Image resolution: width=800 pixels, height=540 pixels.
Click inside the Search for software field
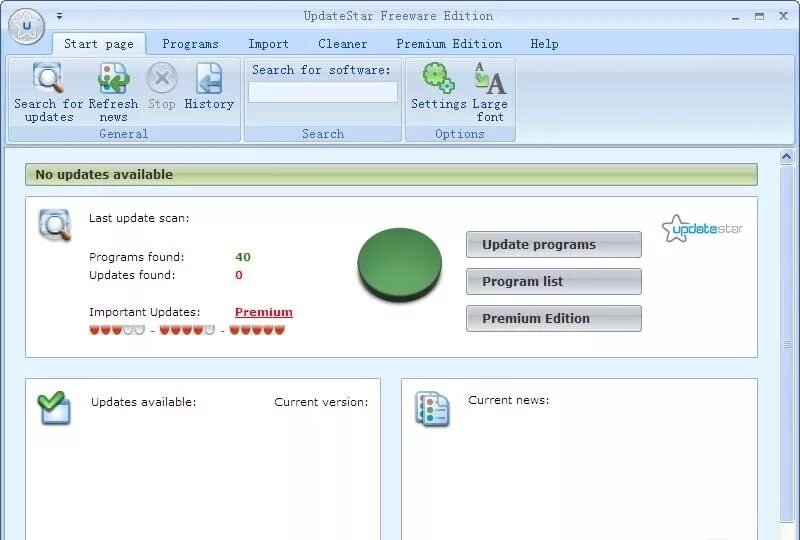322,92
